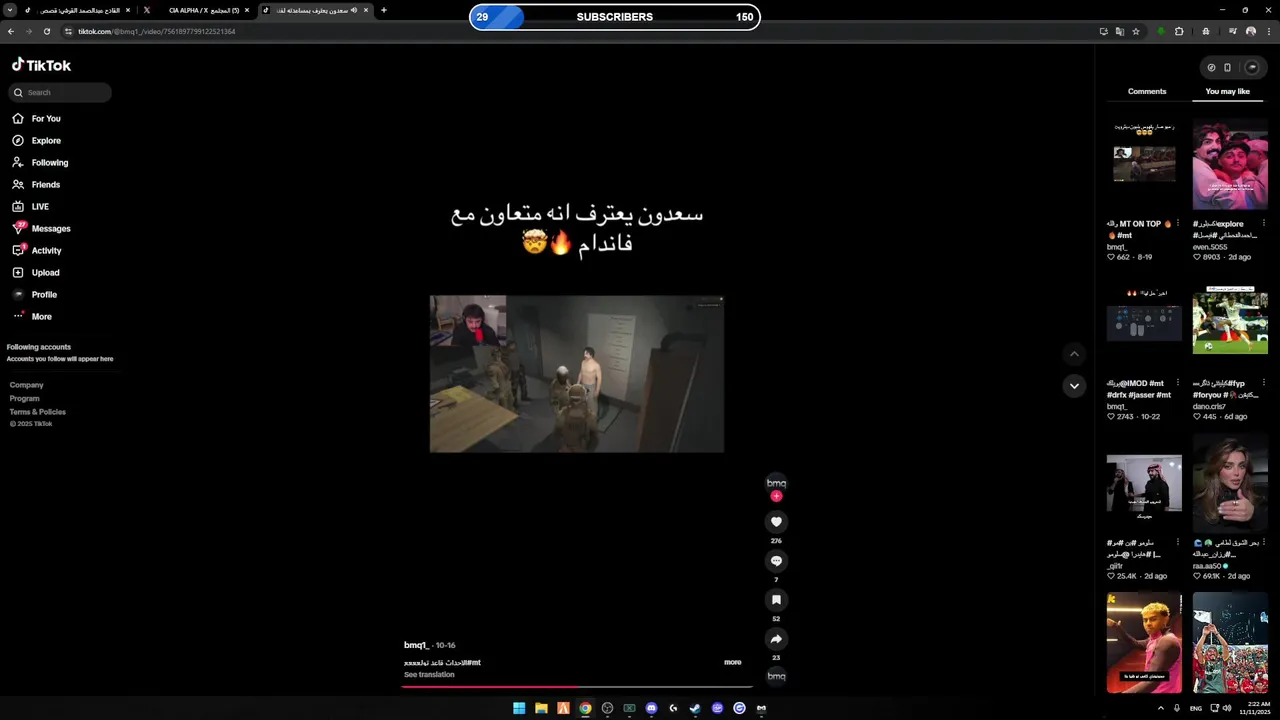Image resolution: width=1280 pixels, height=720 pixels.
Task: Share the video with arrow icon
Action: point(776,639)
